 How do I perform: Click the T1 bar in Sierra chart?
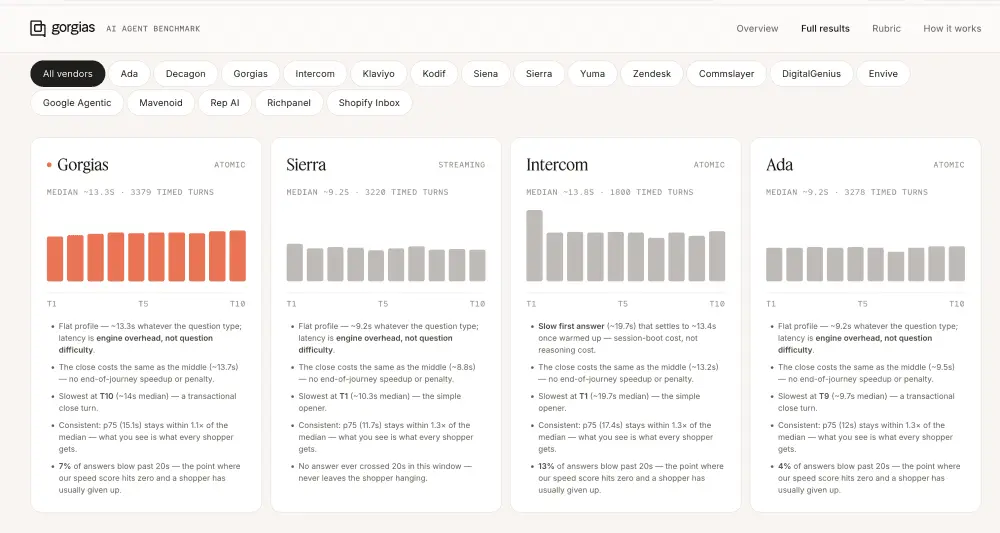(x=295, y=263)
